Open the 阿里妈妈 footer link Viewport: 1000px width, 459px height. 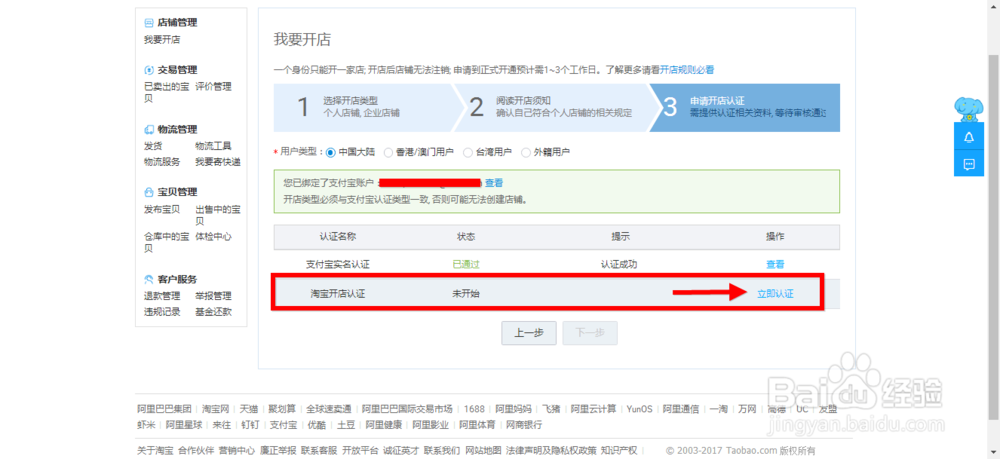[x=513, y=409]
